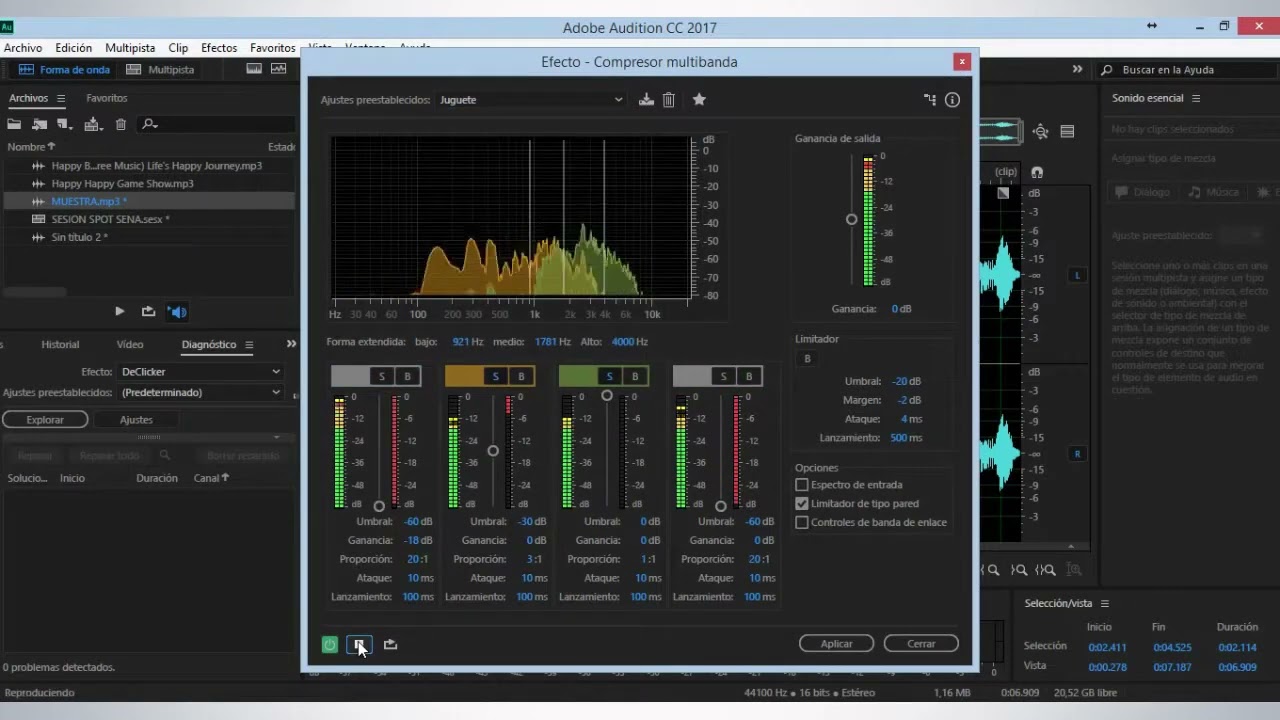Click the Explorar button

(x=45, y=420)
